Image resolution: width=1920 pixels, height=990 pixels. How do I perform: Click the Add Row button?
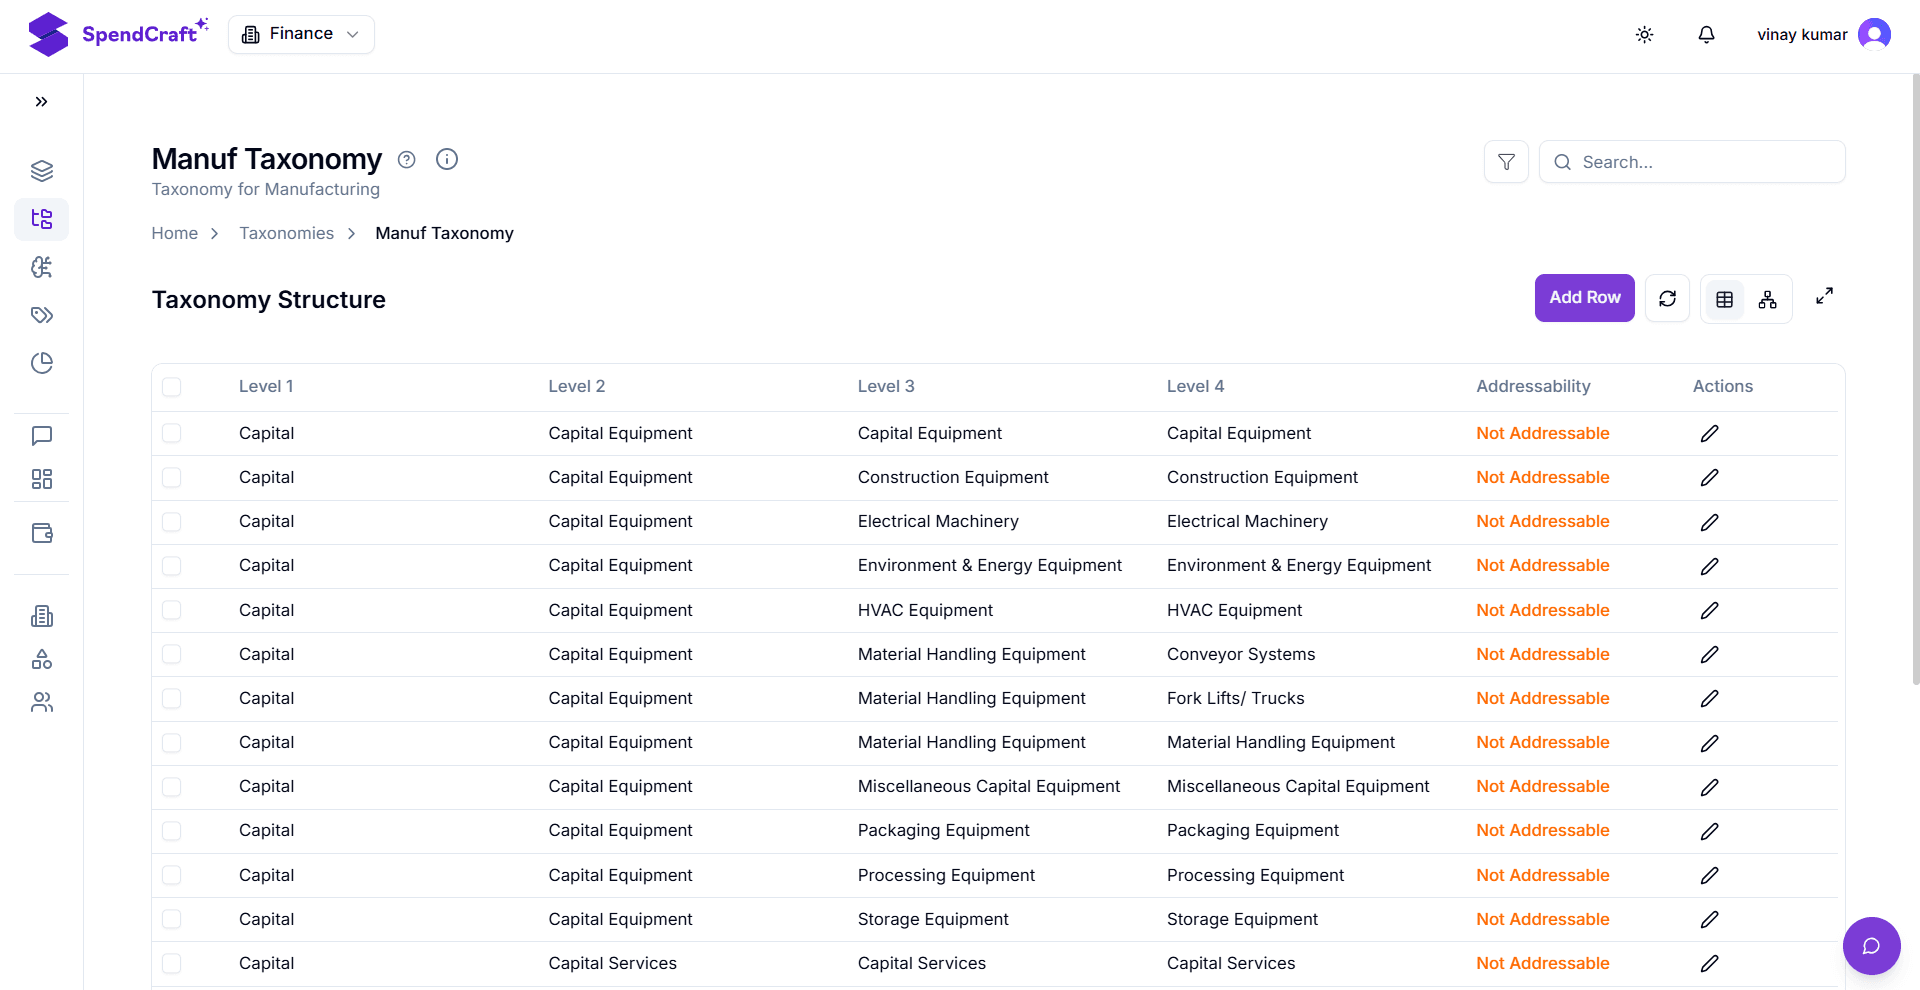[x=1584, y=297]
